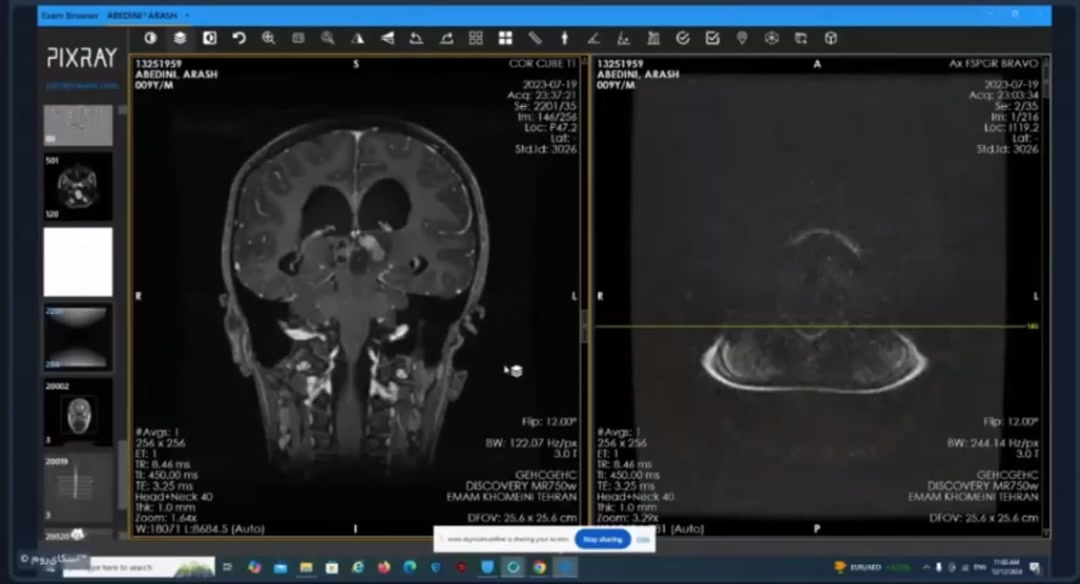Toggle the checkbox icon in the toolbar
The height and width of the screenshot is (584, 1080).
click(x=712, y=38)
